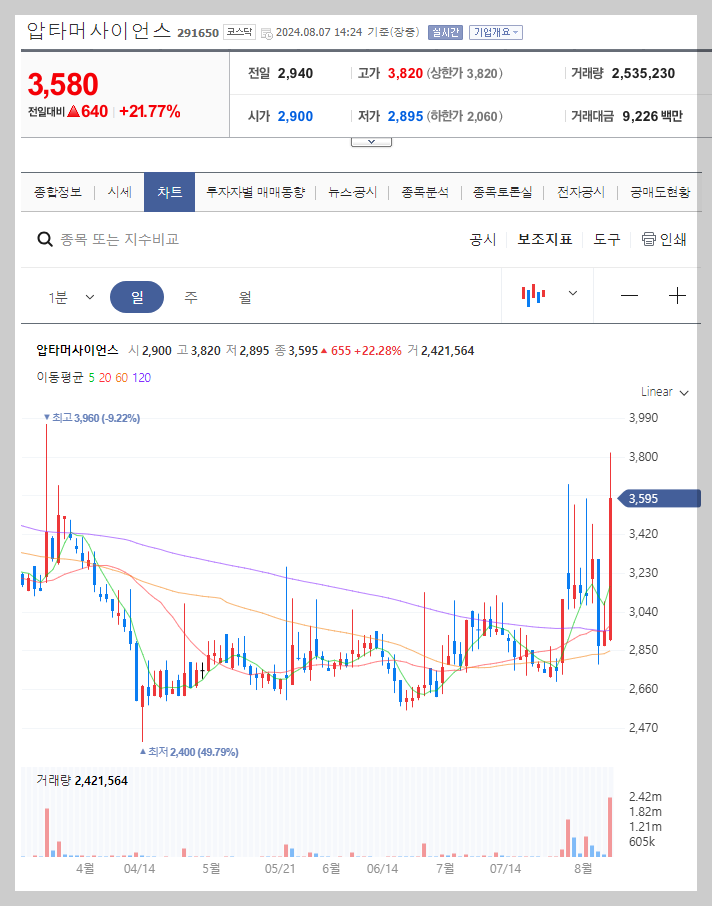Open the 전자공시 tab
Screen dimensions: 712x906
[581, 192]
